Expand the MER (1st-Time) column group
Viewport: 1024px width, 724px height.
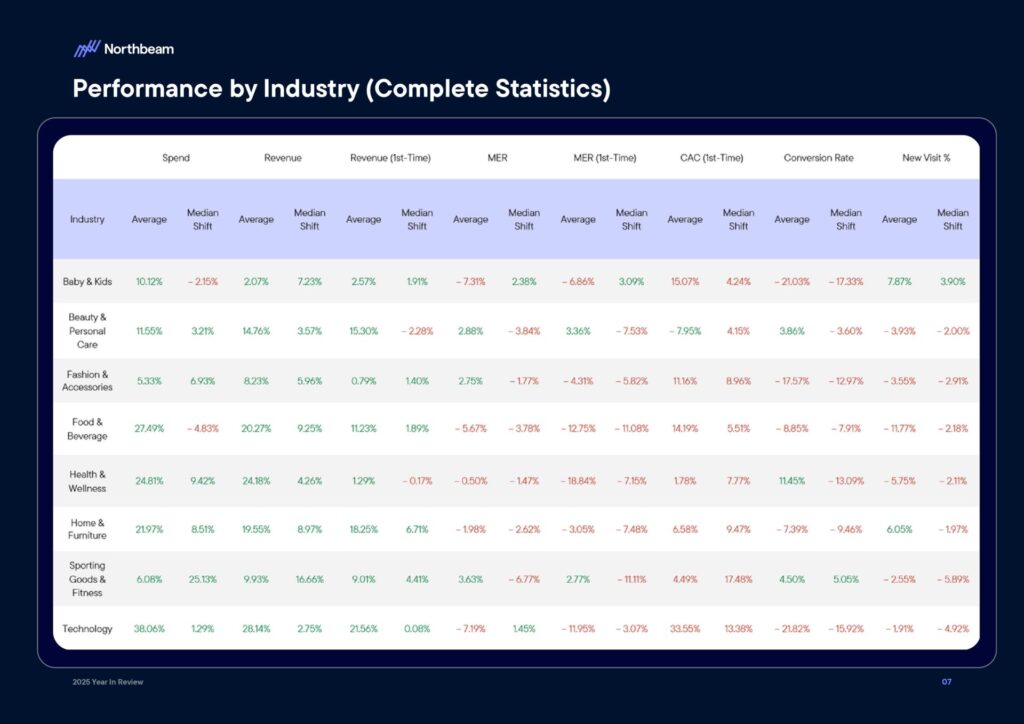click(604, 157)
